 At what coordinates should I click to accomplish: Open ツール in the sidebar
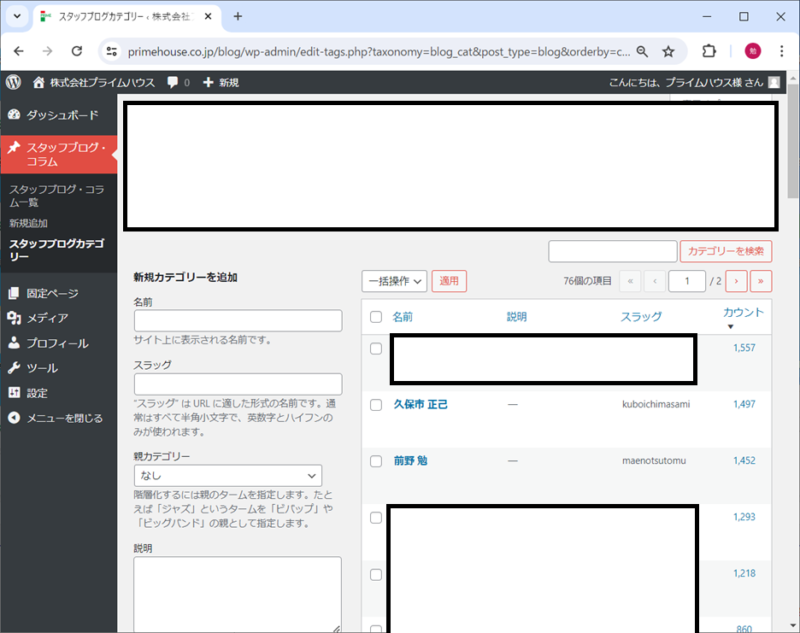[59, 368]
